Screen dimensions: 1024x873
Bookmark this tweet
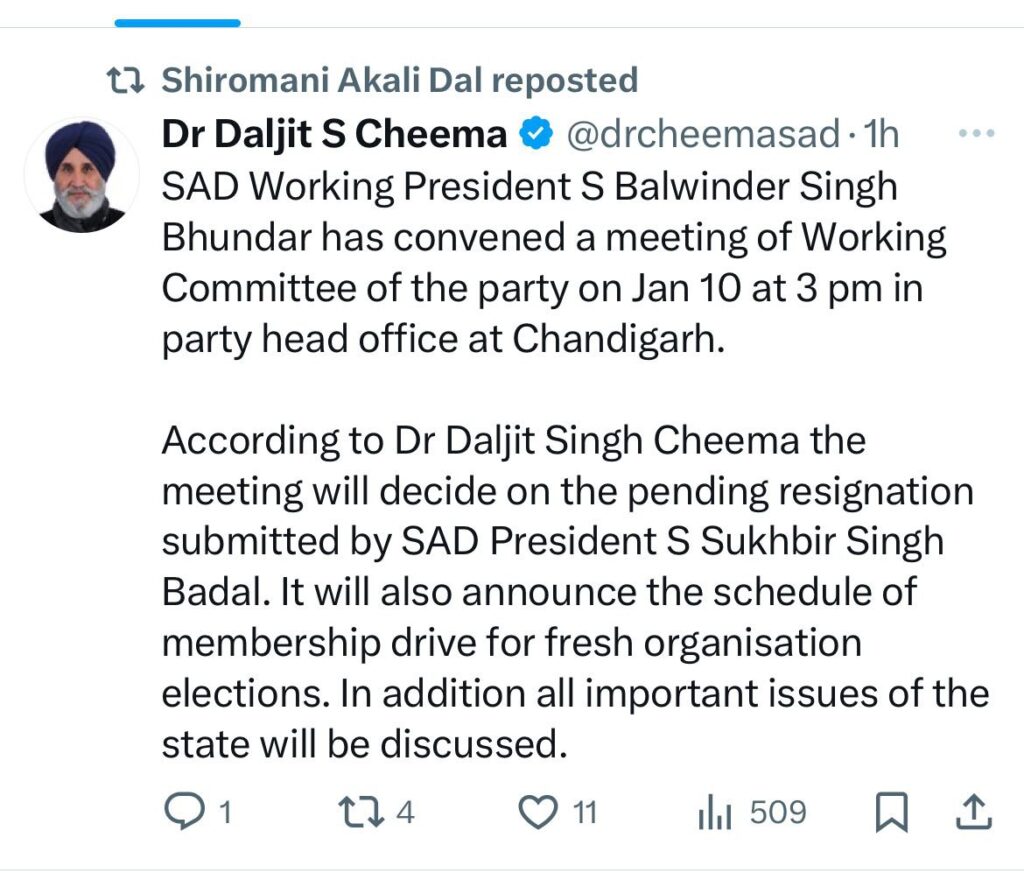click(x=891, y=813)
